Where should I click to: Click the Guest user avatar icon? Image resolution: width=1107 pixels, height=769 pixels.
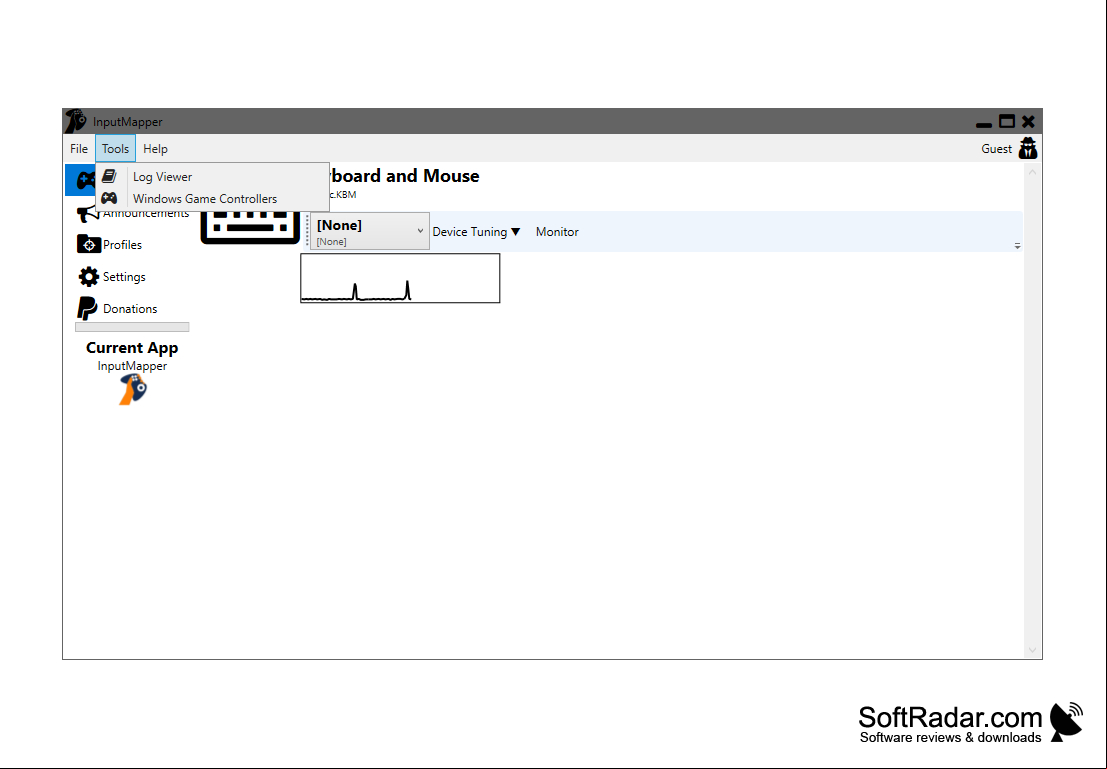click(1028, 148)
